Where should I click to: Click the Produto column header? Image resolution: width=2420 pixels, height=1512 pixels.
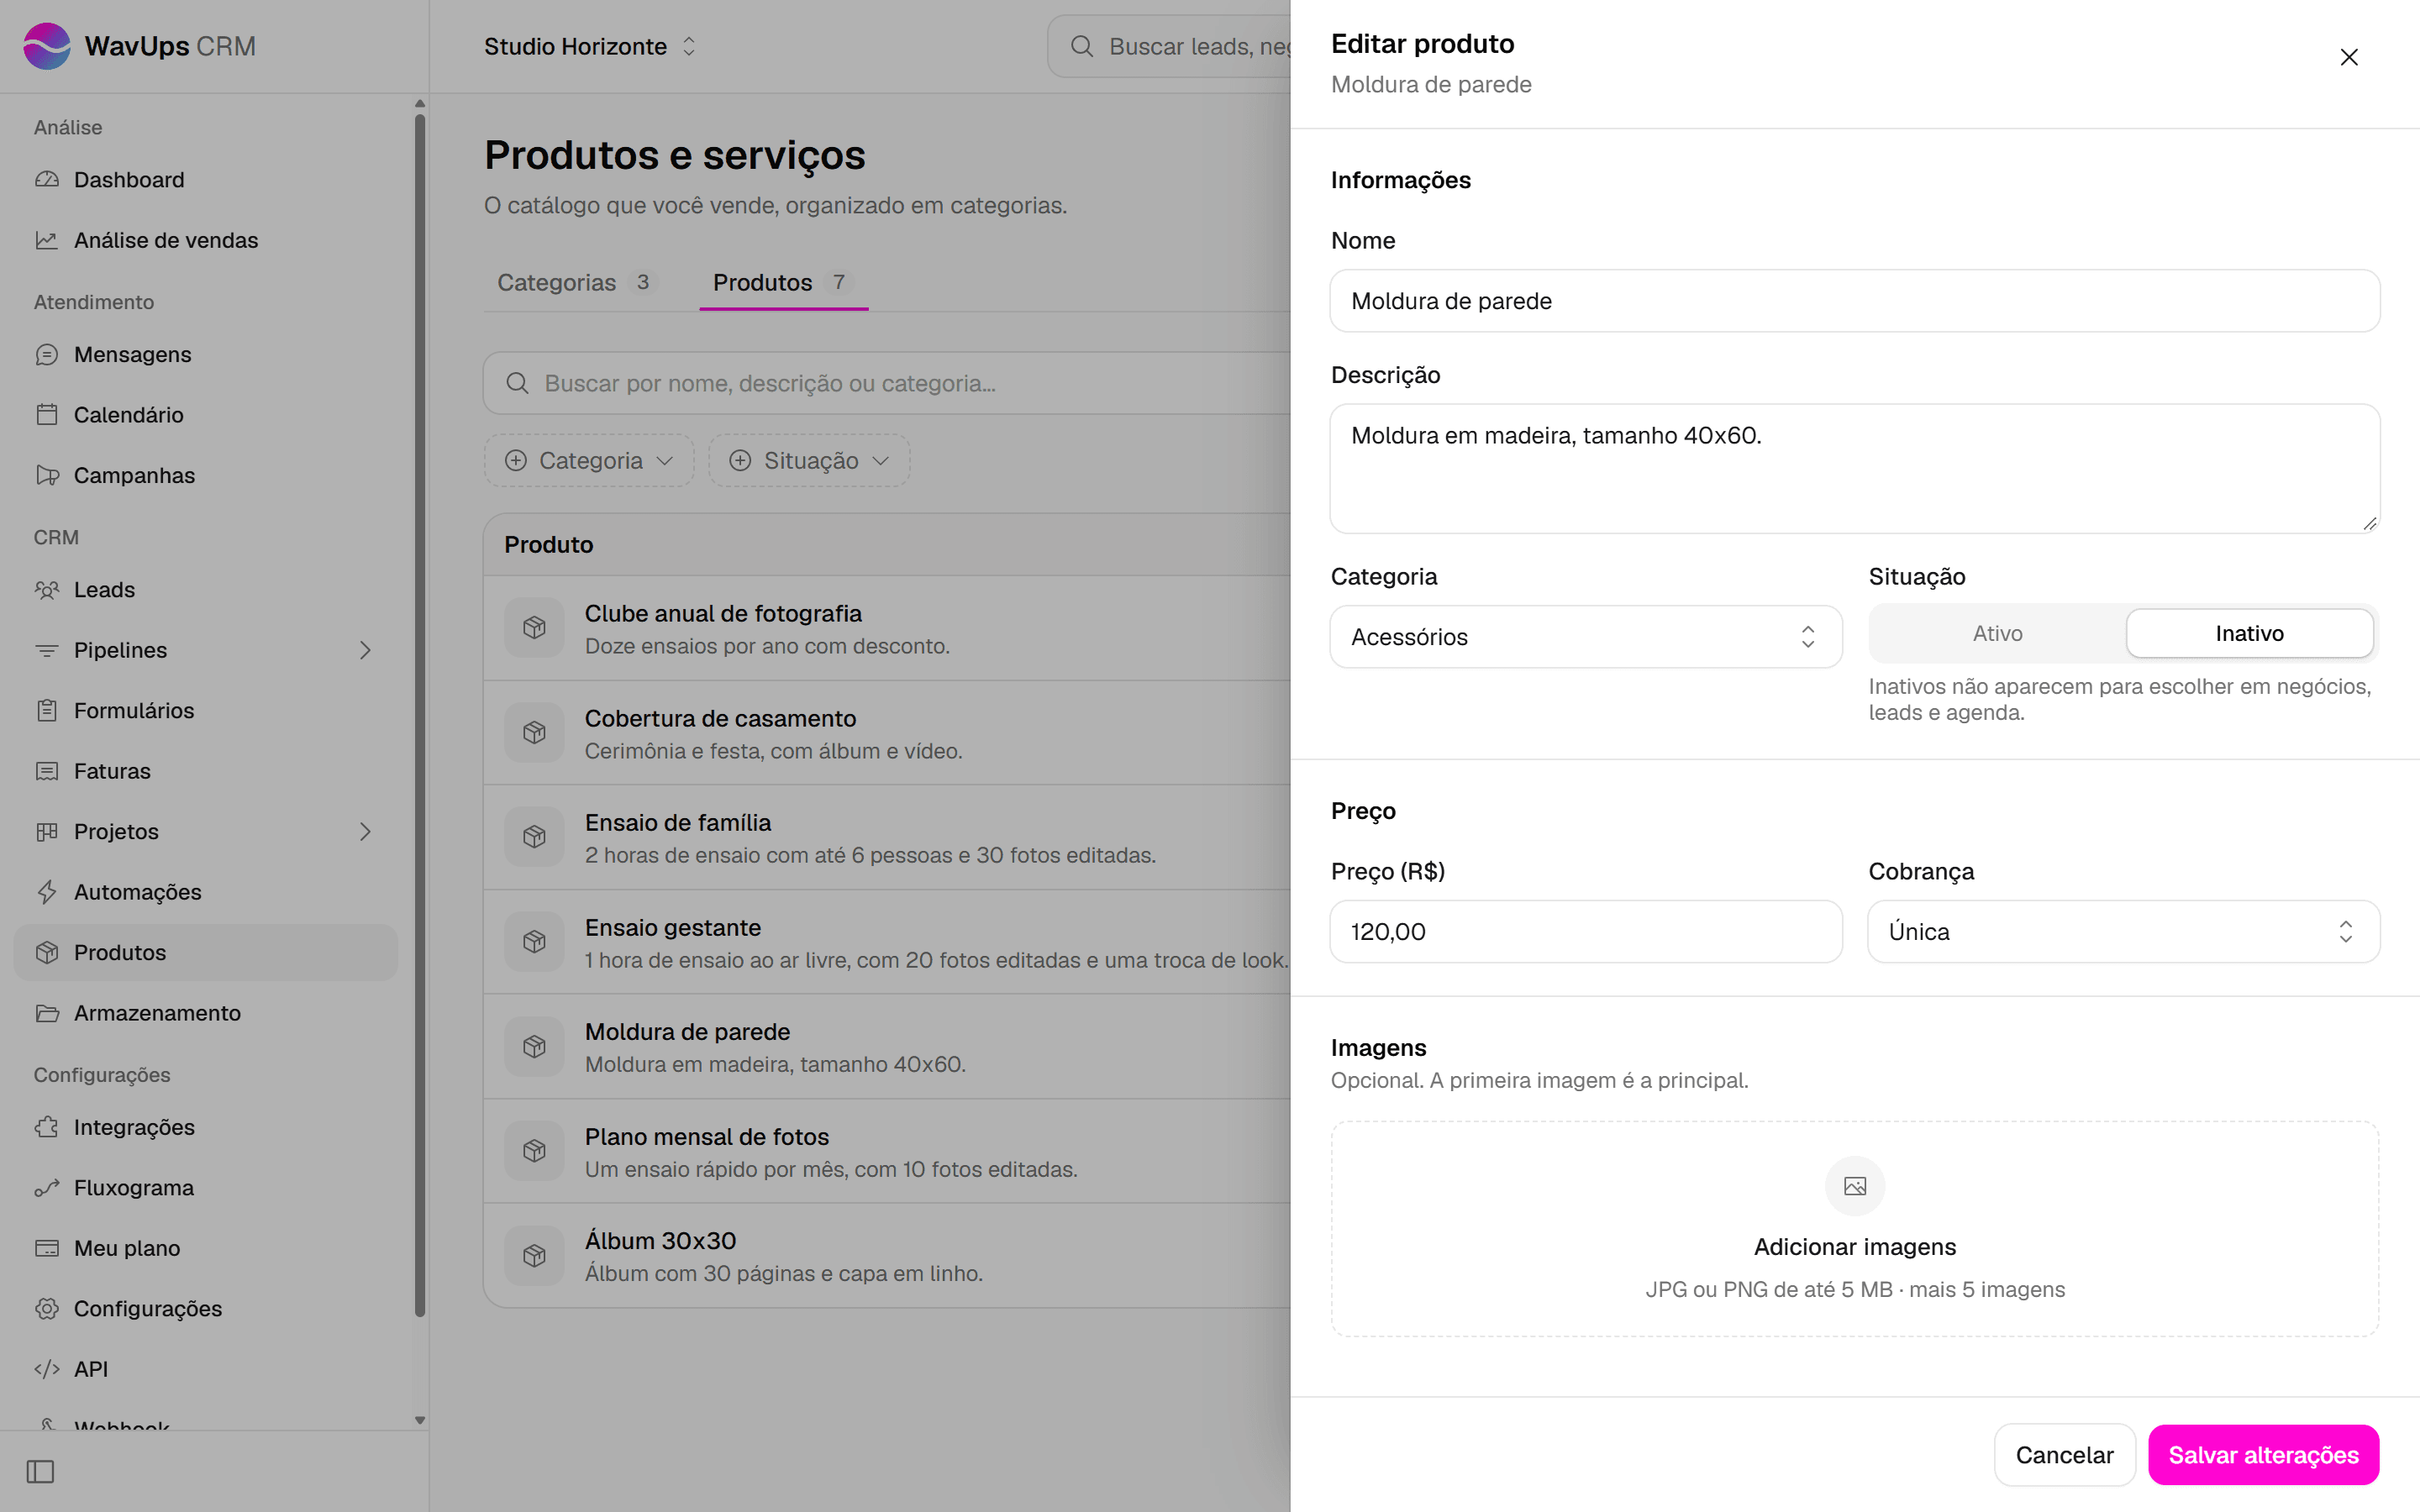[x=549, y=545]
